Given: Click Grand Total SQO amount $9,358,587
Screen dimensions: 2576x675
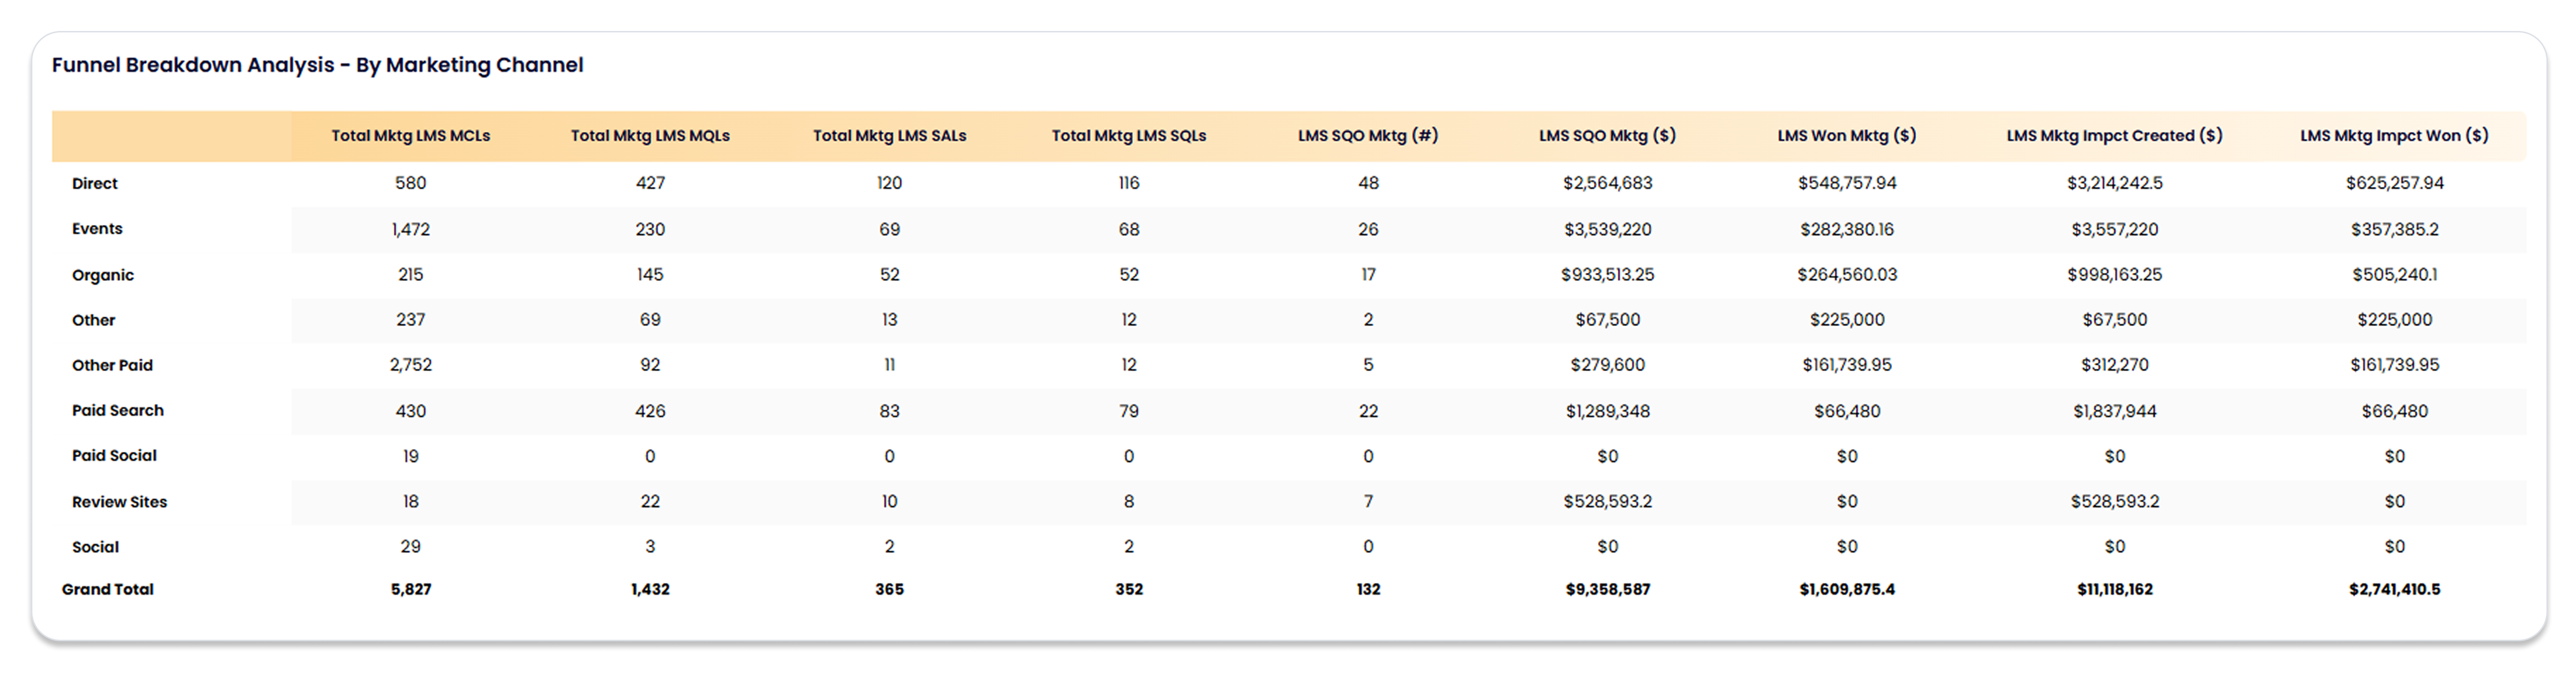Looking at the screenshot, I should click(1607, 589).
